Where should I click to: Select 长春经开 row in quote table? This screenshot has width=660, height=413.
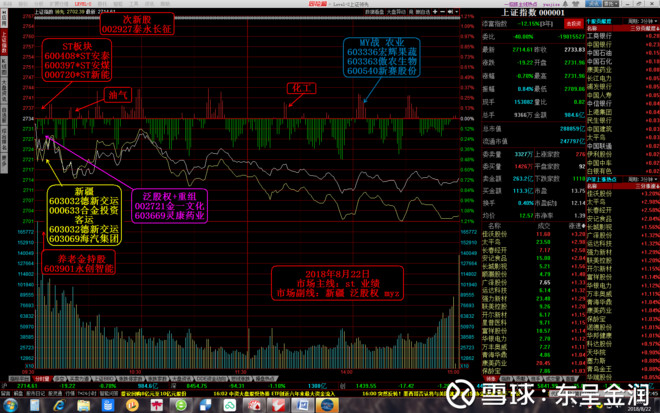pyautogui.click(x=534, y=250)
